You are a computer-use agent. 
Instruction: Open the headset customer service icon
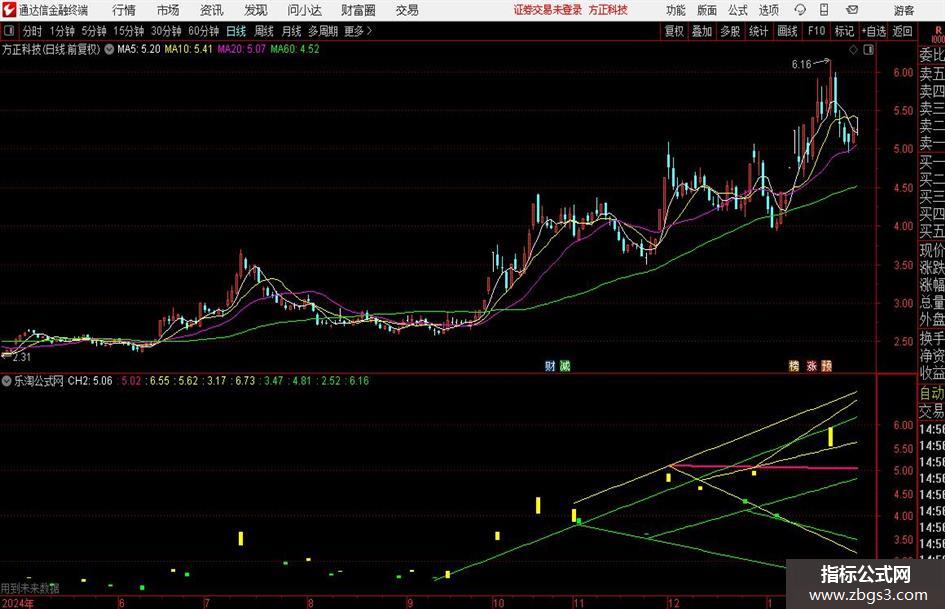pos(800,10)
